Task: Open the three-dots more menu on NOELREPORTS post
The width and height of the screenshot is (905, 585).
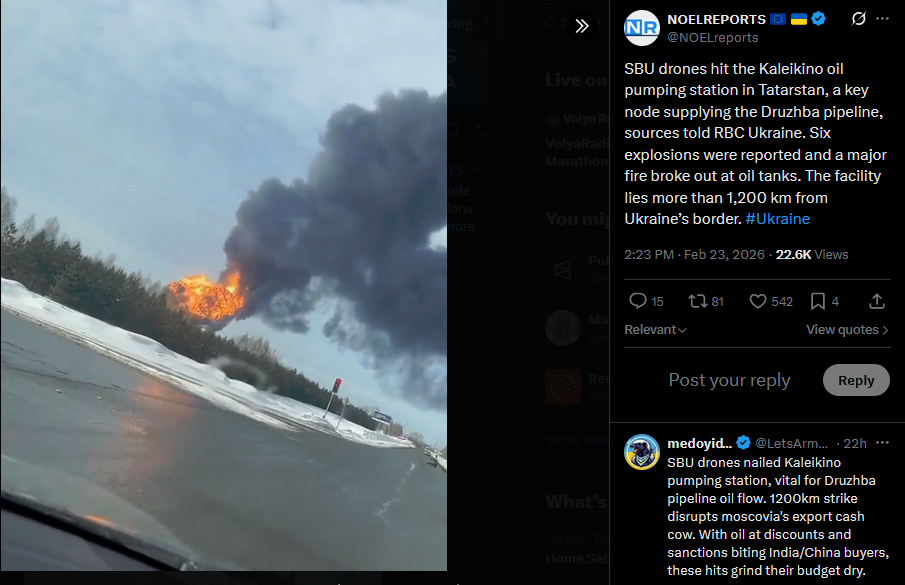Action: 882,19
